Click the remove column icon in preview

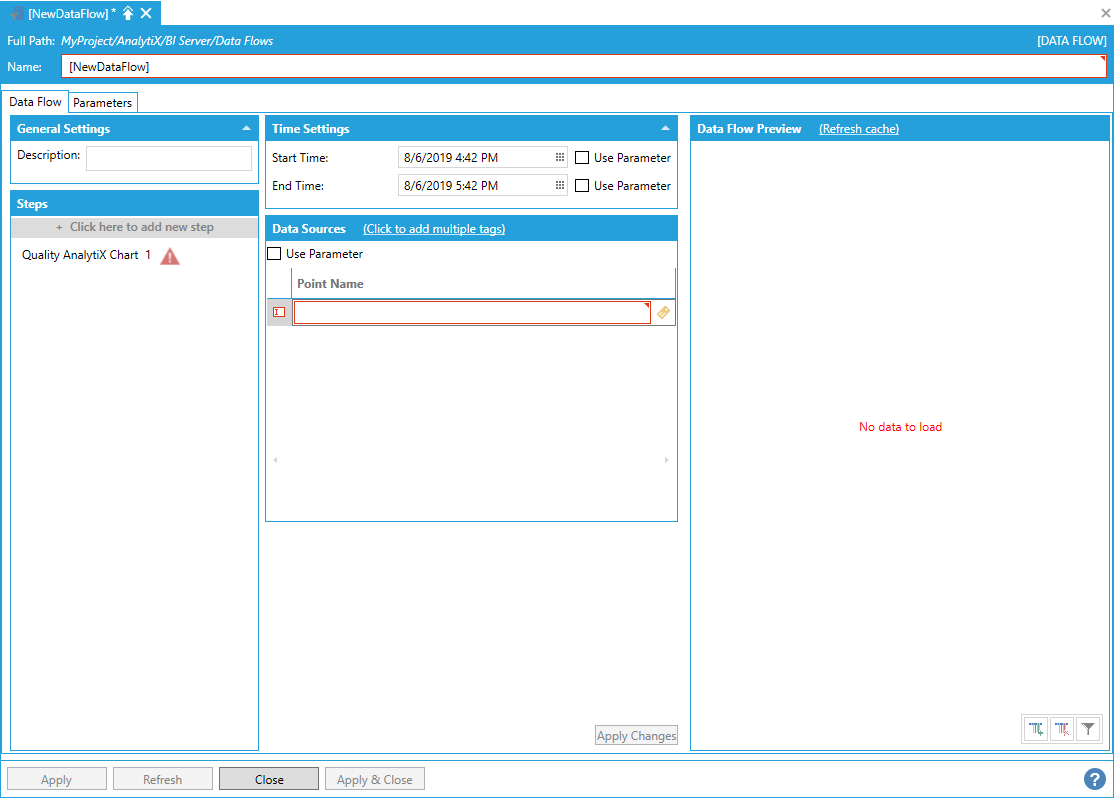(x=1063, y=730)
